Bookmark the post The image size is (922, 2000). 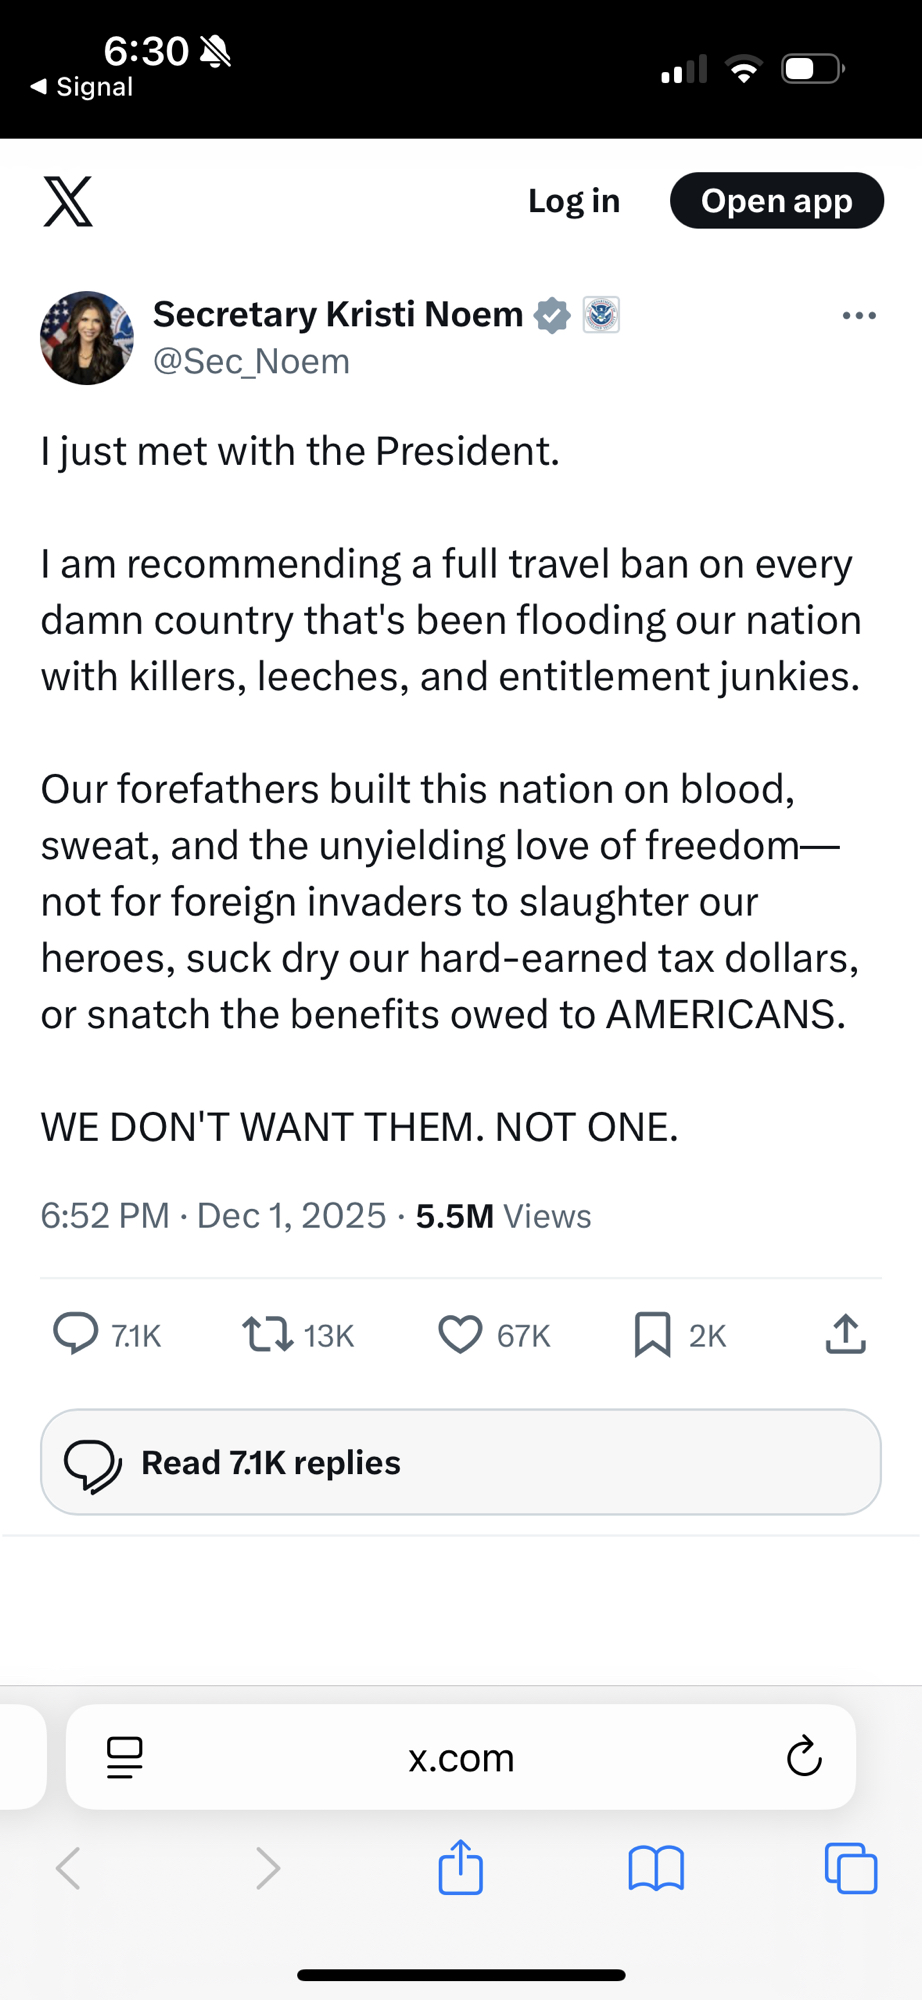point(653,1334)
